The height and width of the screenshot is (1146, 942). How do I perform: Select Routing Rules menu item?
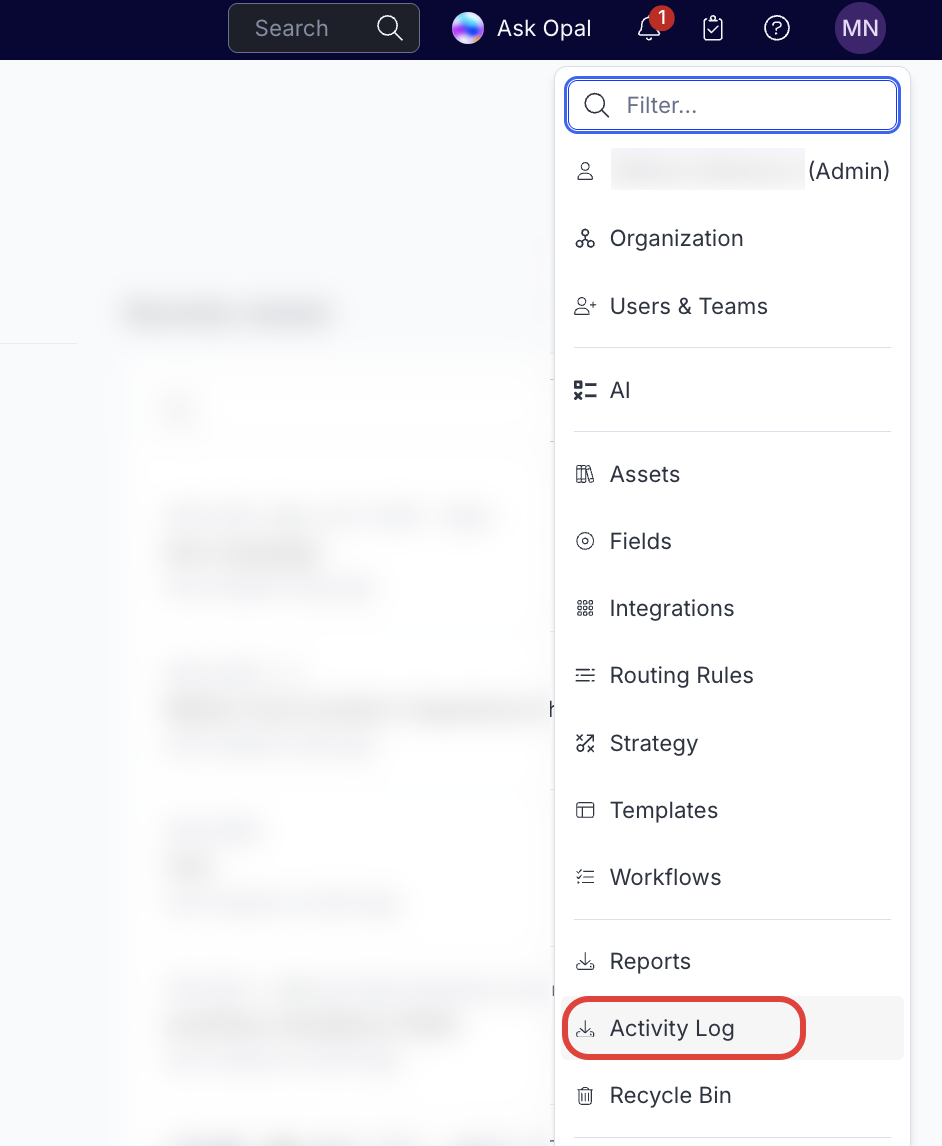tap(681, 675)
